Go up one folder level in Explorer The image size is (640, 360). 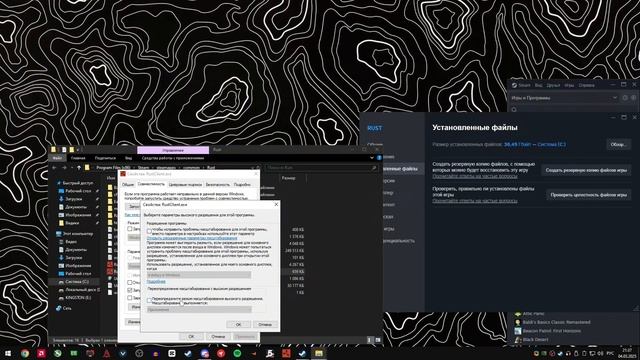pyautogui.click(x=79, y=168)
